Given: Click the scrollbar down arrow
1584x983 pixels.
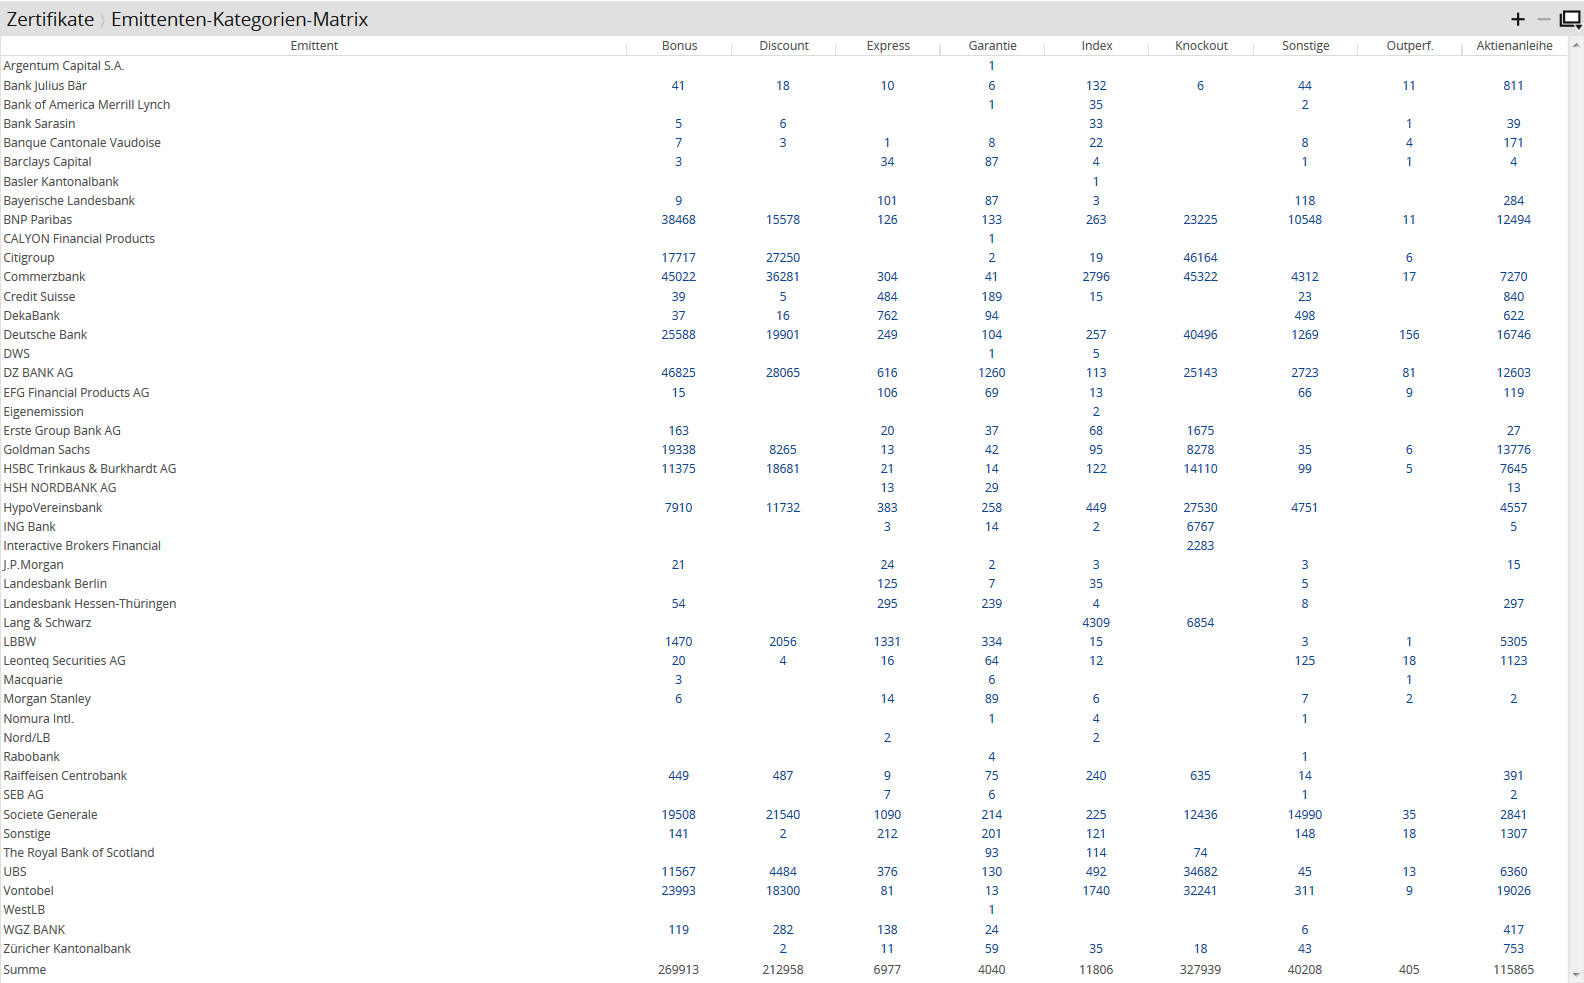Looking at the screenshot, I should coord(1577,974).
